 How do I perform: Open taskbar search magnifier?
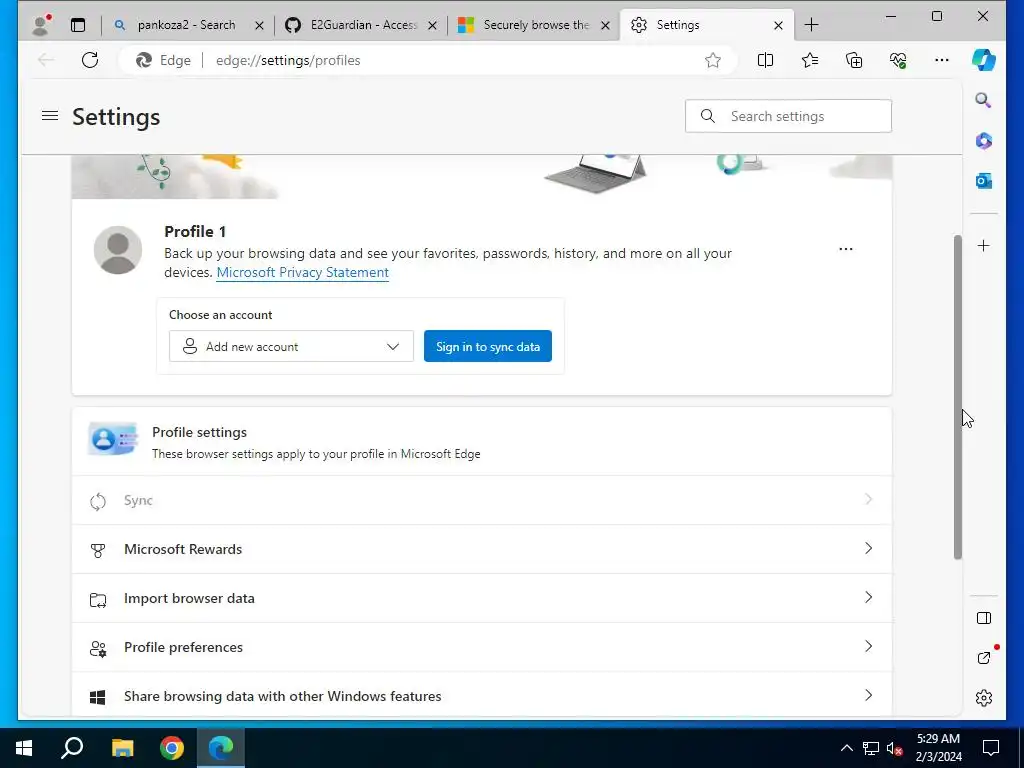point(72,748)
